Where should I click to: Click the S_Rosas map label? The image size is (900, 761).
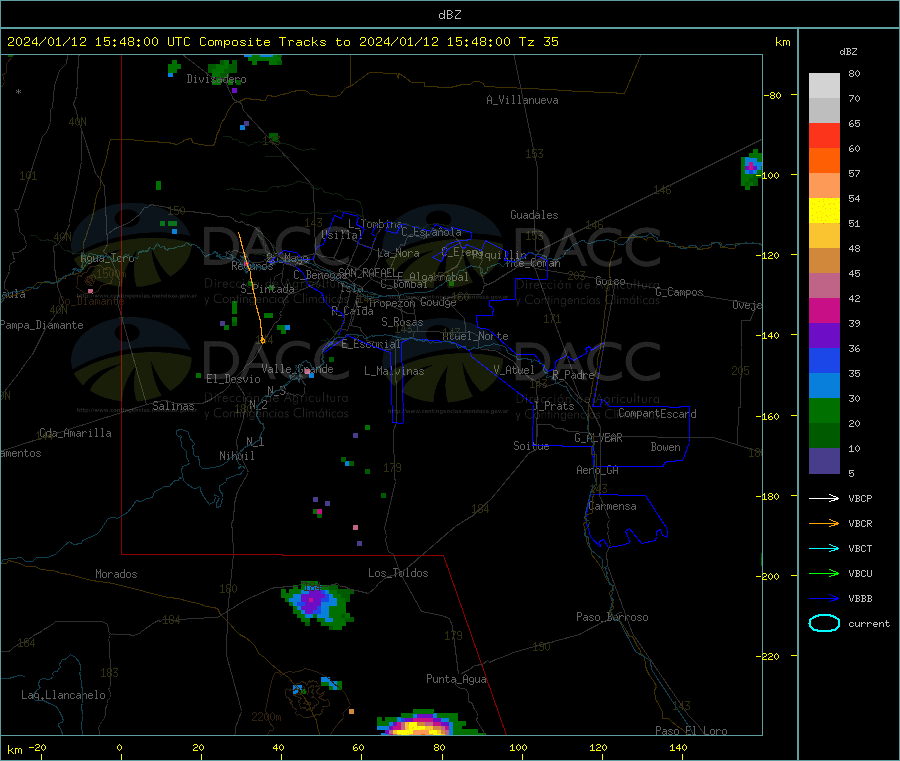click(402, 323)
